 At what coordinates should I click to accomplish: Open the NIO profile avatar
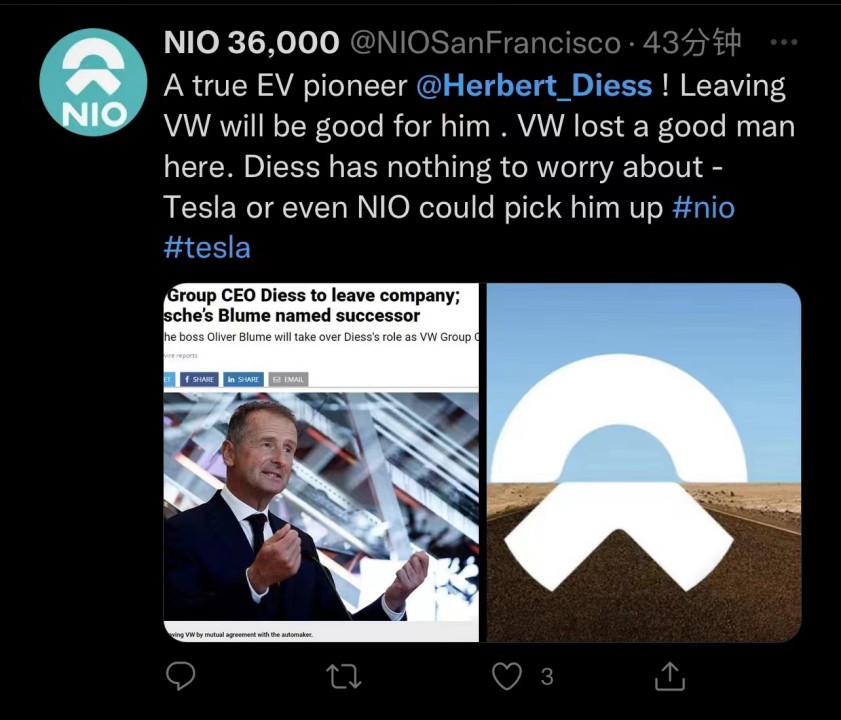tap(93, 82)
